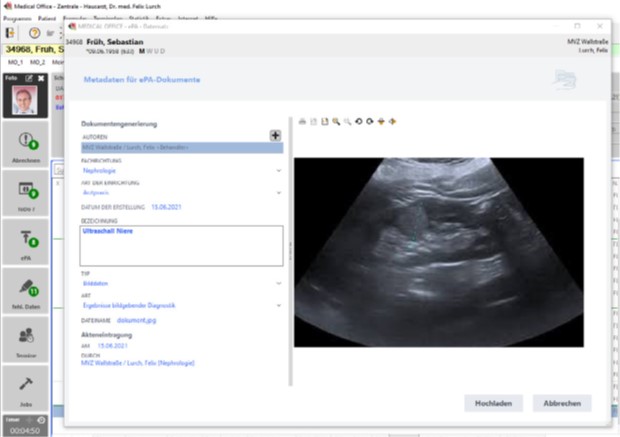Open help via the question mark icon
The image size is (620, 437).
coord(34,33)
